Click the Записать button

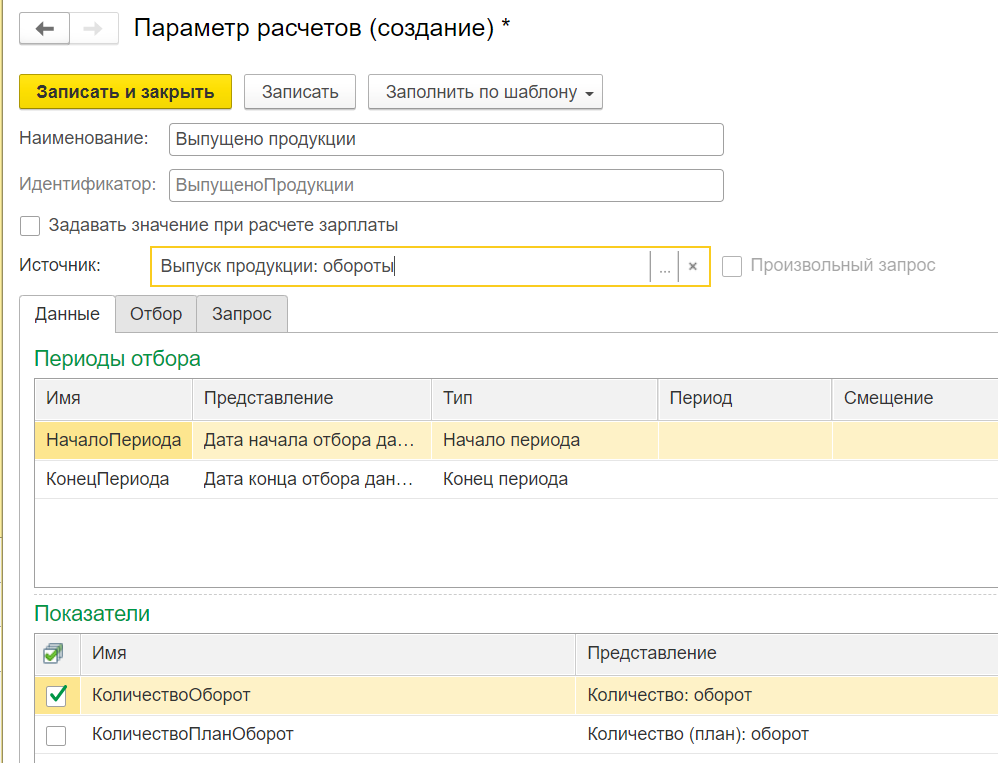click(300, 92)
